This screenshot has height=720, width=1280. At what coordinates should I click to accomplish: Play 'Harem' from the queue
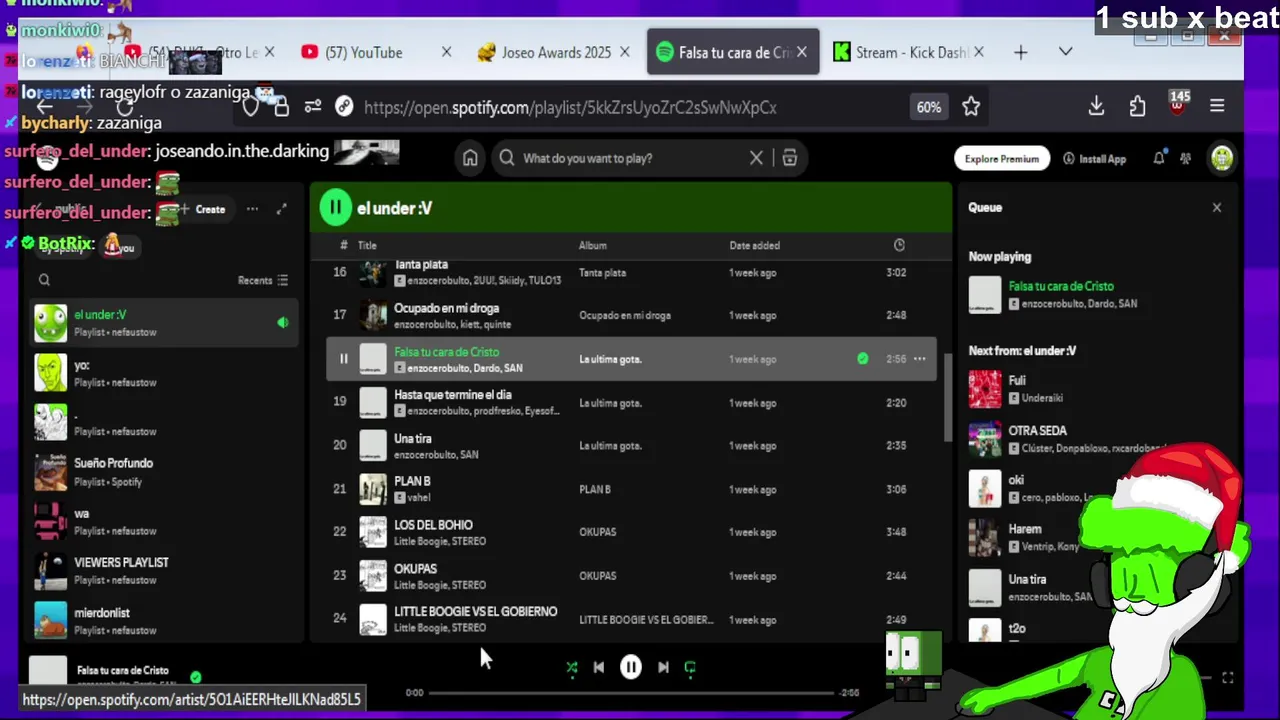1025,529
